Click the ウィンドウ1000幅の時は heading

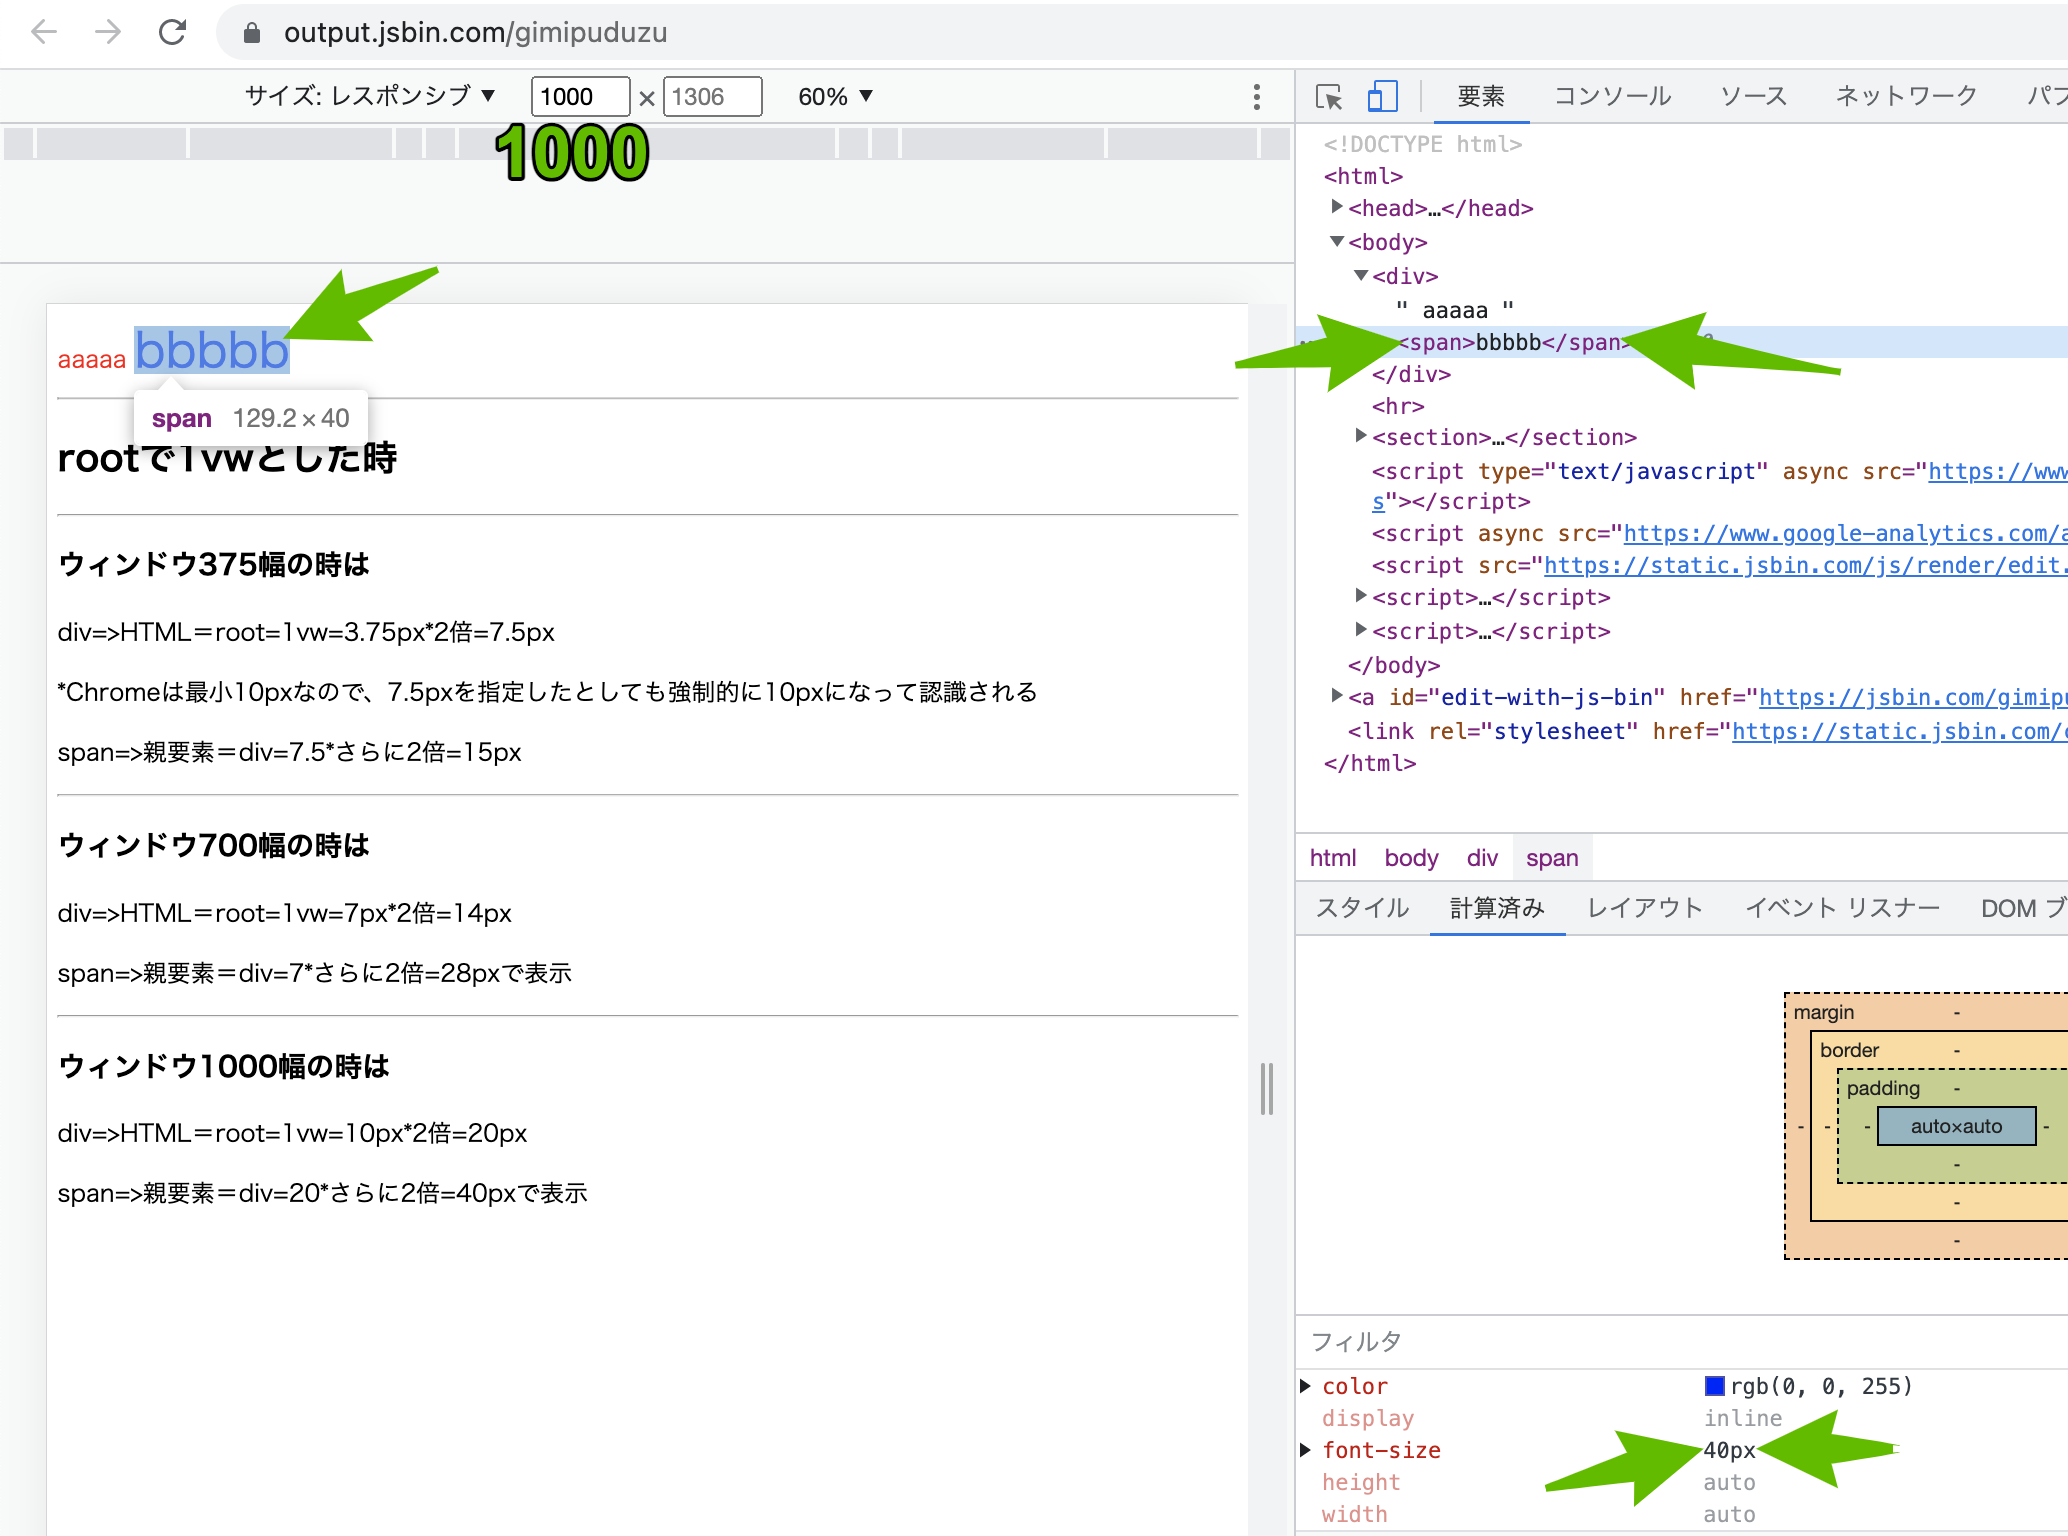224,1066
